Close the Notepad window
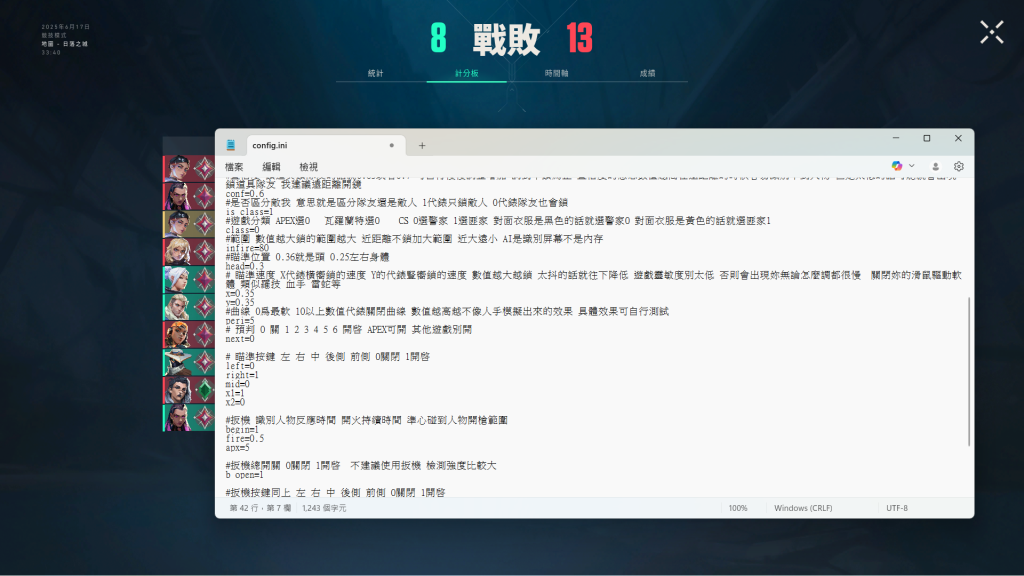Image resolution: width=1024 pixels, height=576 pixels. [x=958, y=138]
